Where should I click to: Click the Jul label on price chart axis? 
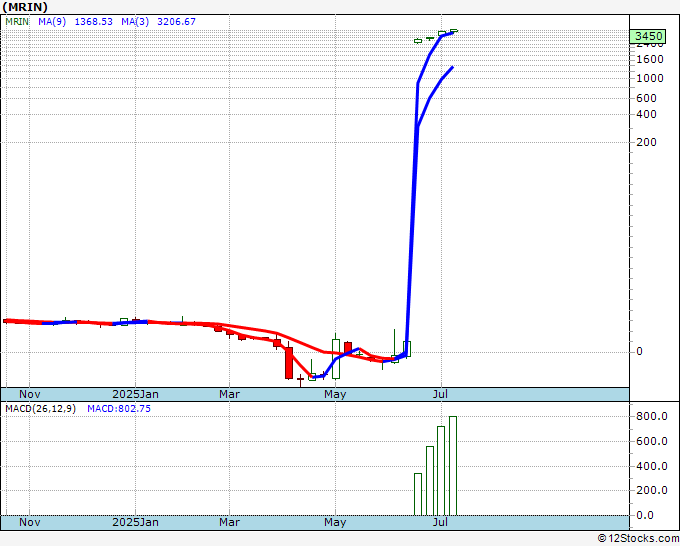441,394
